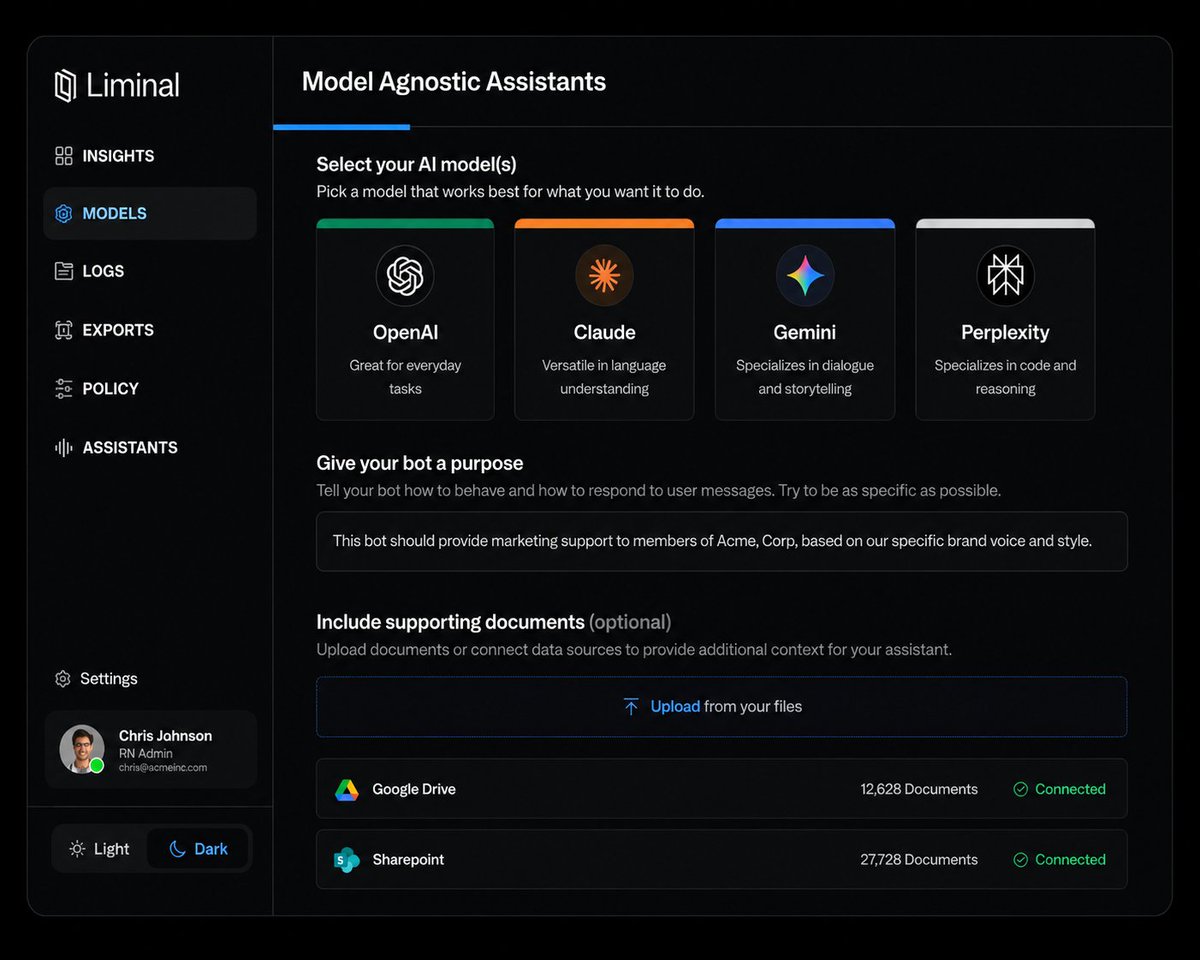
Task: Click the Insights grid icon
Action: tap(64, 156)
